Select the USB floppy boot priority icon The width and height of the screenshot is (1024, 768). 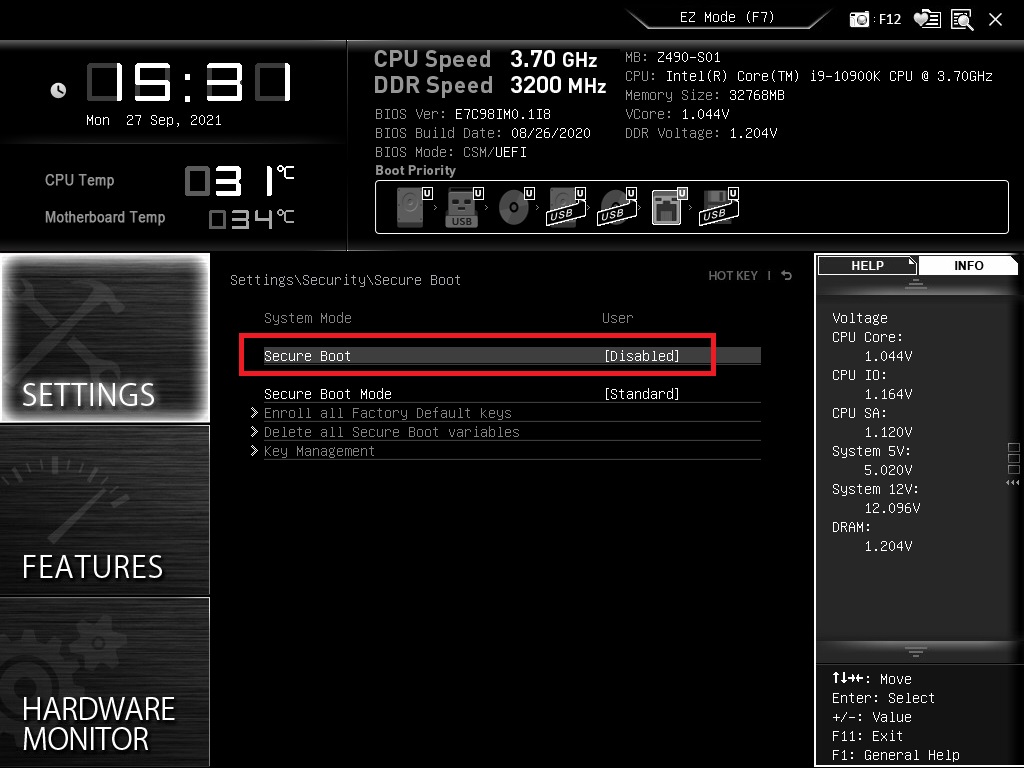point(719,207)
